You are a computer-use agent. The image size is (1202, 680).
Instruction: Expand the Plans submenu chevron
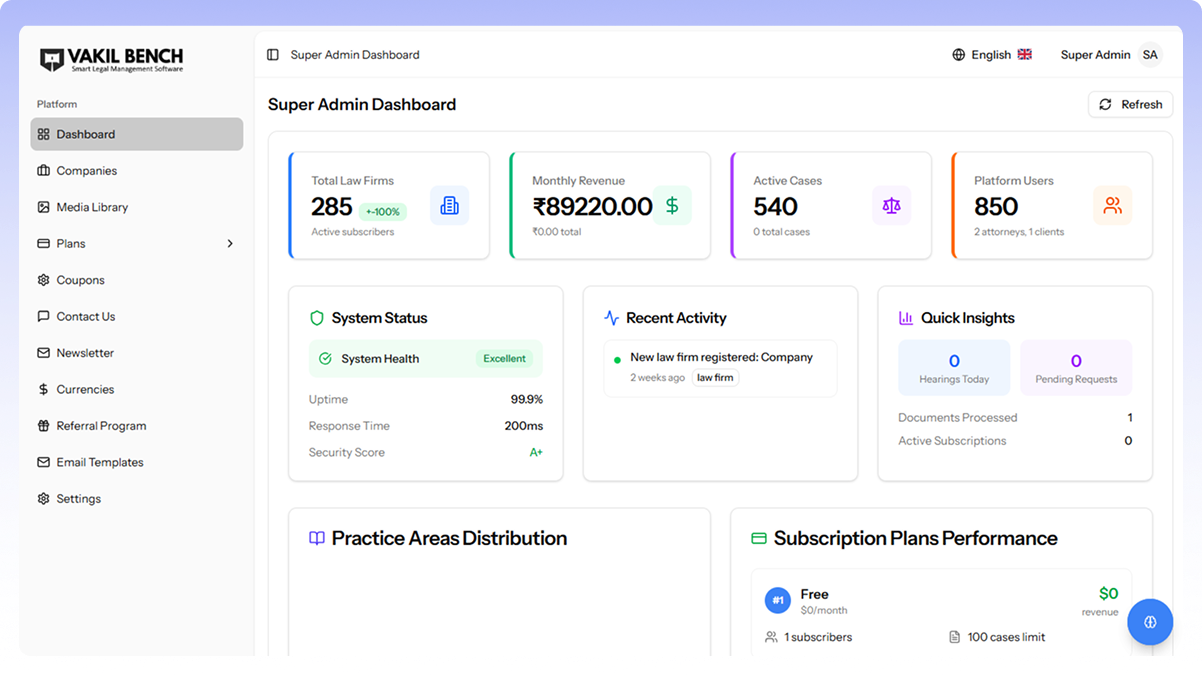point(230,244)
